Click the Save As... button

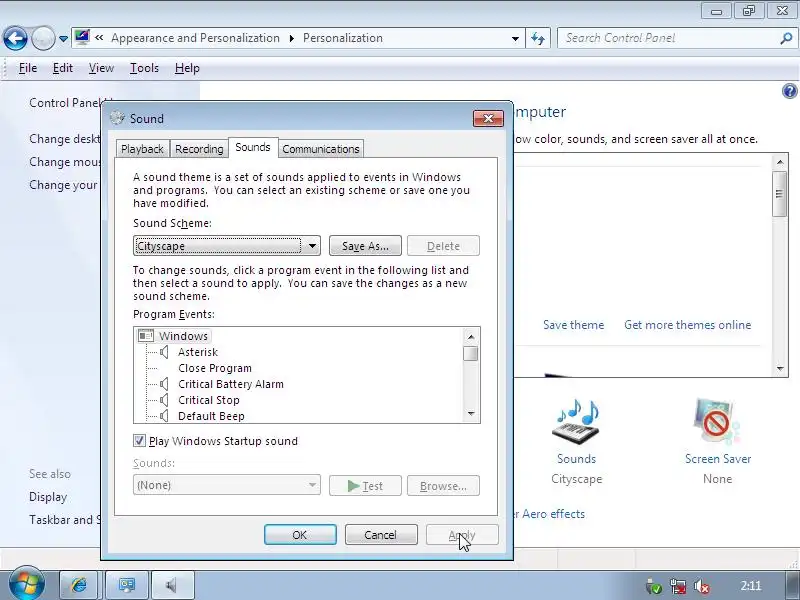(x=365, y=246)
